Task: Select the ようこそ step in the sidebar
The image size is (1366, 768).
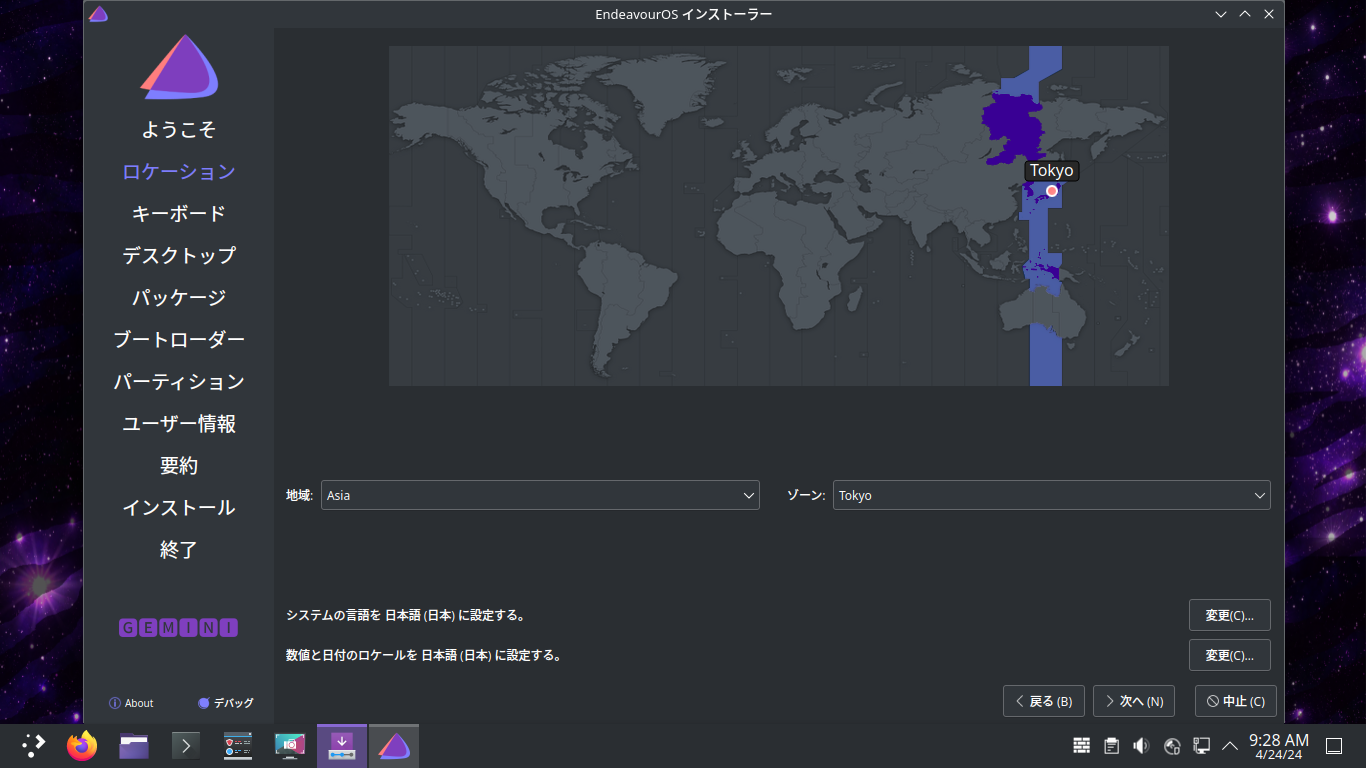Action: [x=179, y=130]
